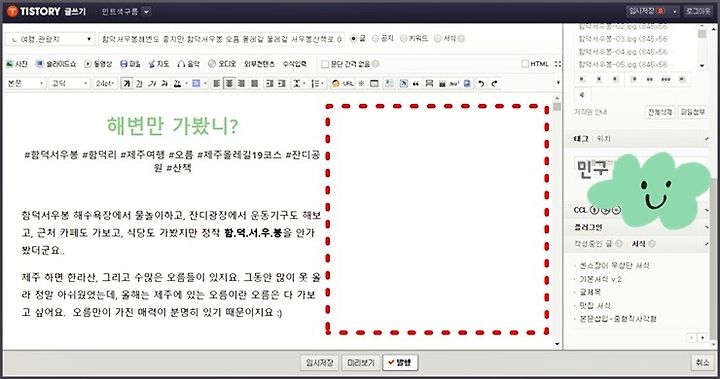Viewport: 720px width, 379px height.
Task: Switch to the 위치 tab
Action: coord(603,138)
